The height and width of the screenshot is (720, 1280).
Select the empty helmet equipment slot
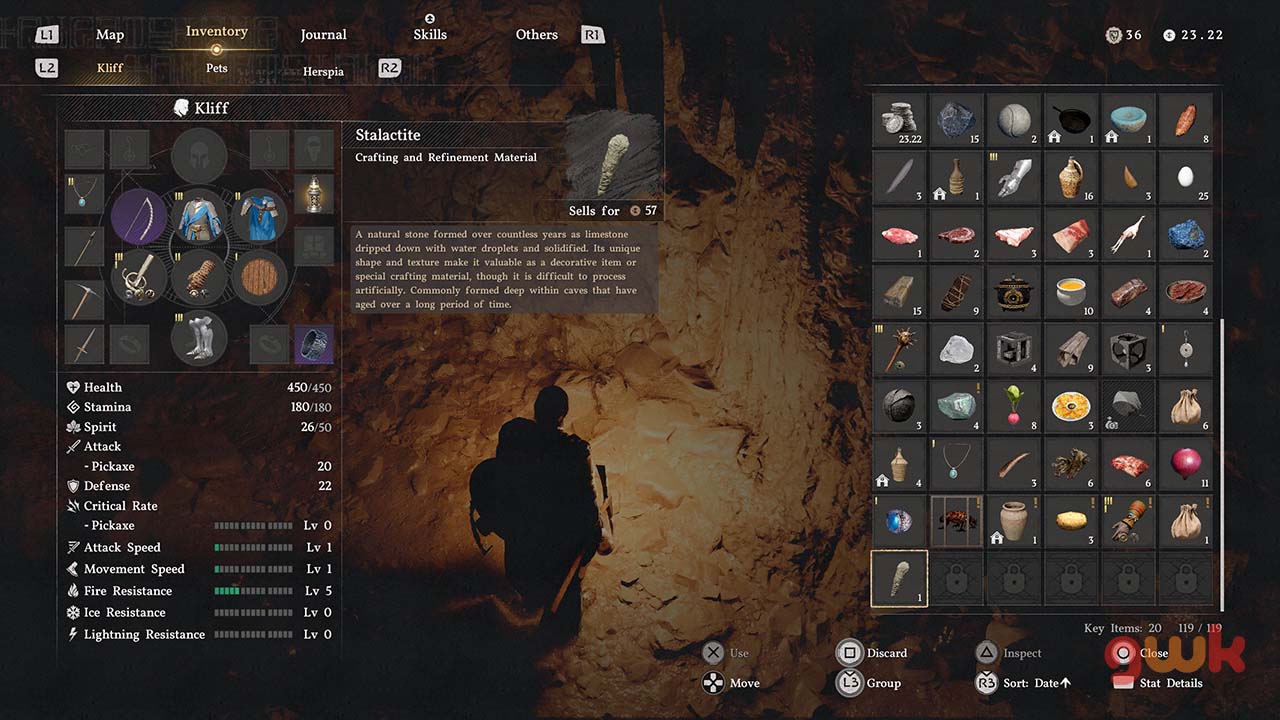(x=199, y=155)
